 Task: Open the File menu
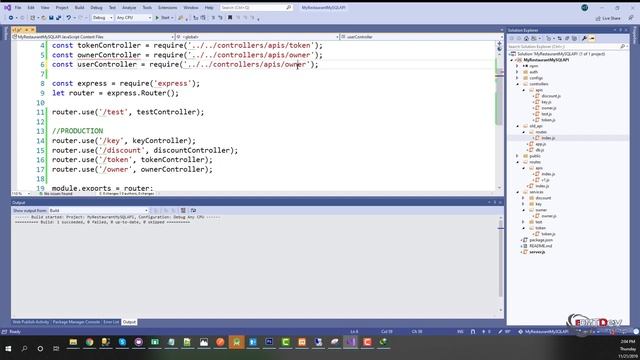click(x=18, y=8)
